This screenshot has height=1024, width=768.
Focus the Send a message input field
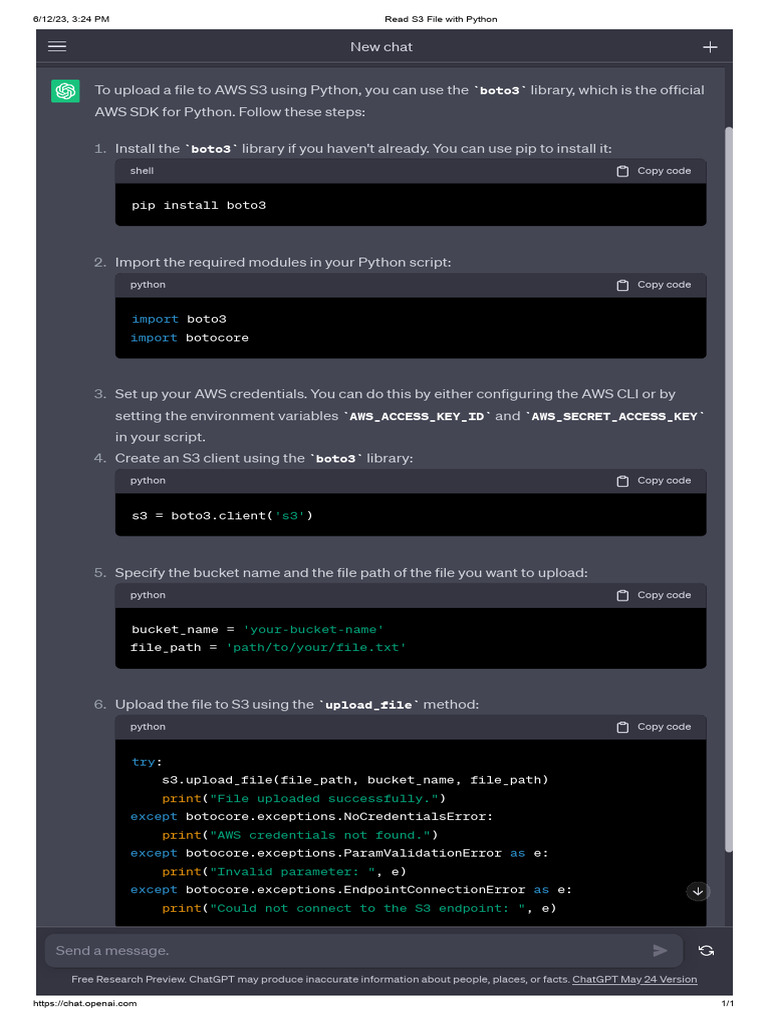pyautogui.click(x=340, y=951)
